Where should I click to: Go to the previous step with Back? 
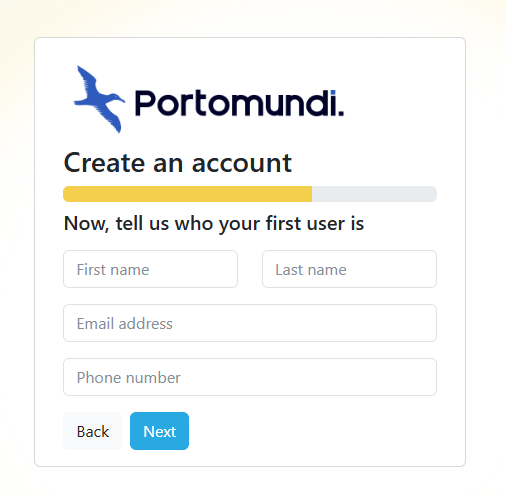click(93, 431)
